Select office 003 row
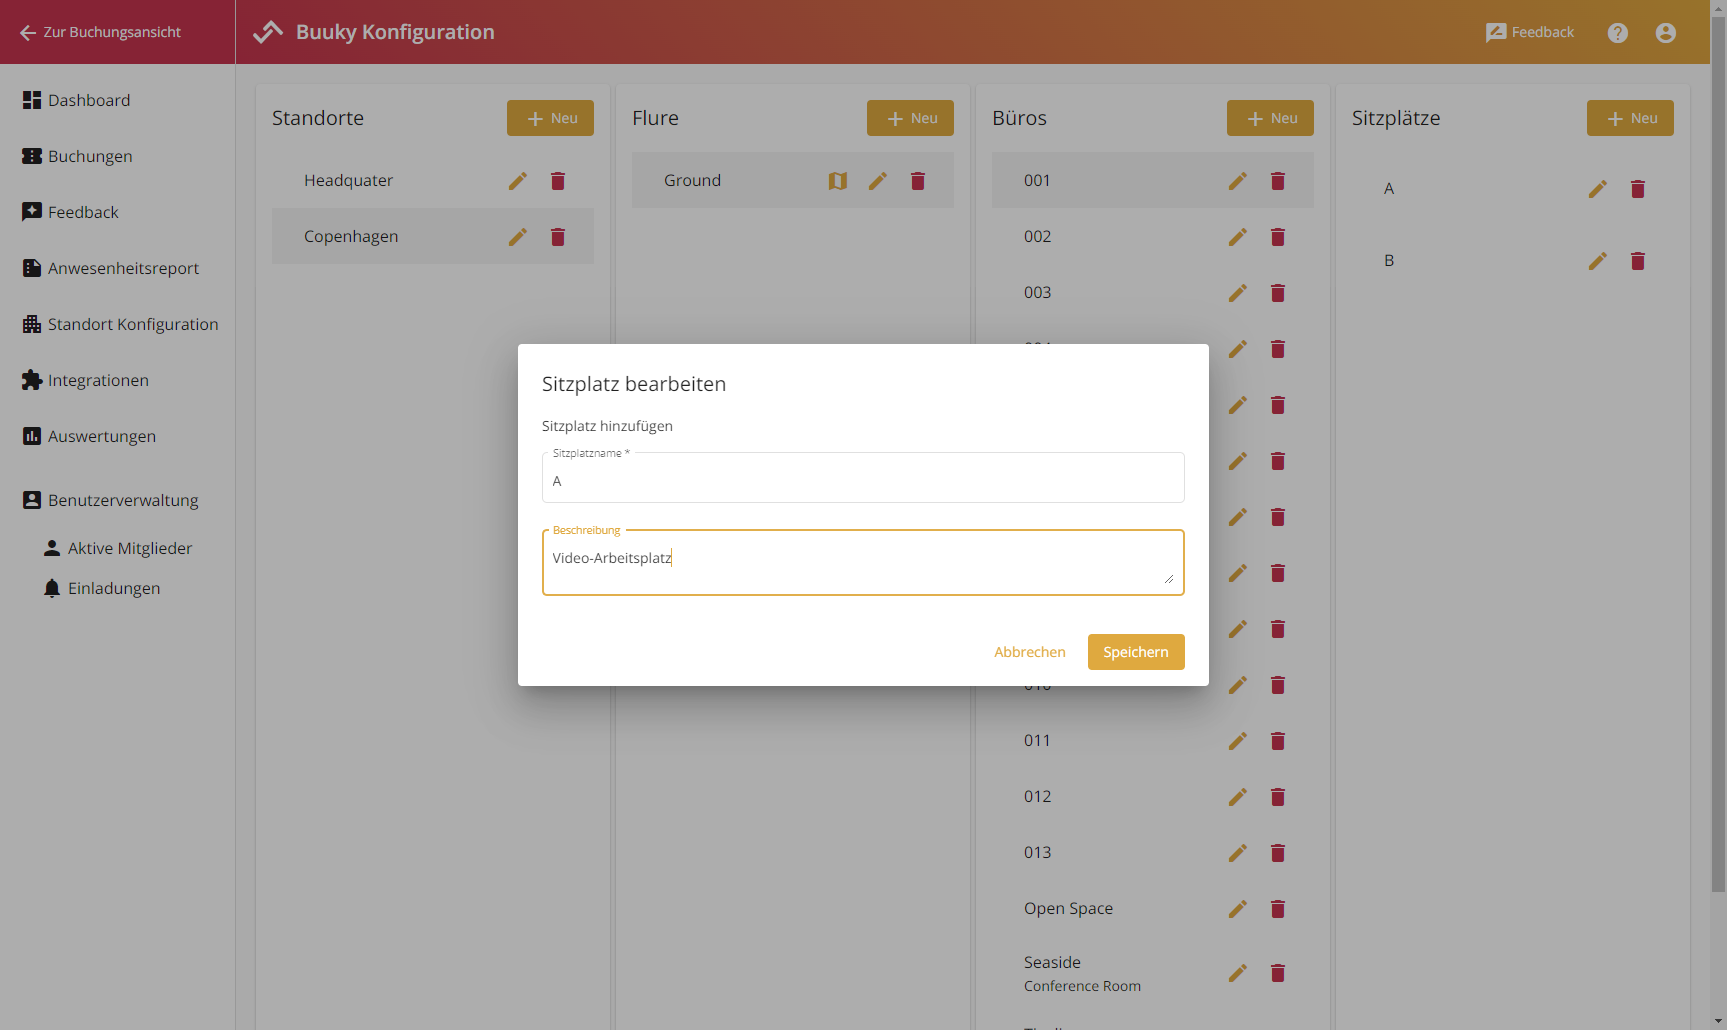 (x=1153, y=292)
